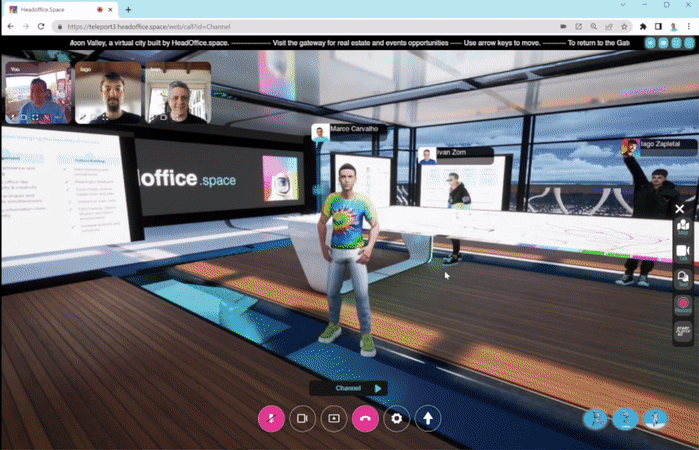Viewport: 699px width, 450px height.
Task: Click the Marco Carvalho name tag
Action: [x=349, y=132]
